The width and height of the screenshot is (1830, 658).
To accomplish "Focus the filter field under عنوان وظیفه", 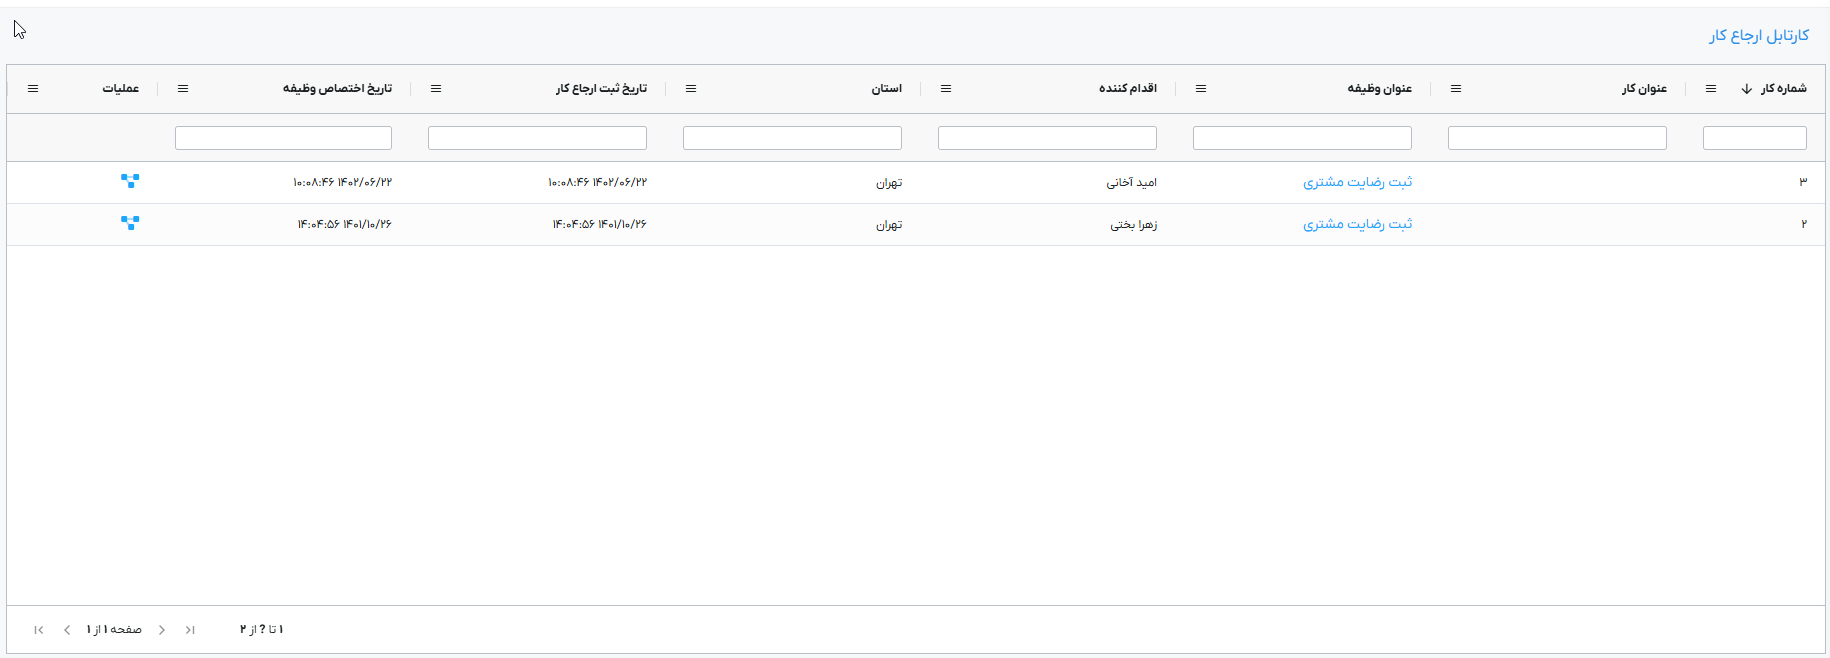I will (1302, 138).
